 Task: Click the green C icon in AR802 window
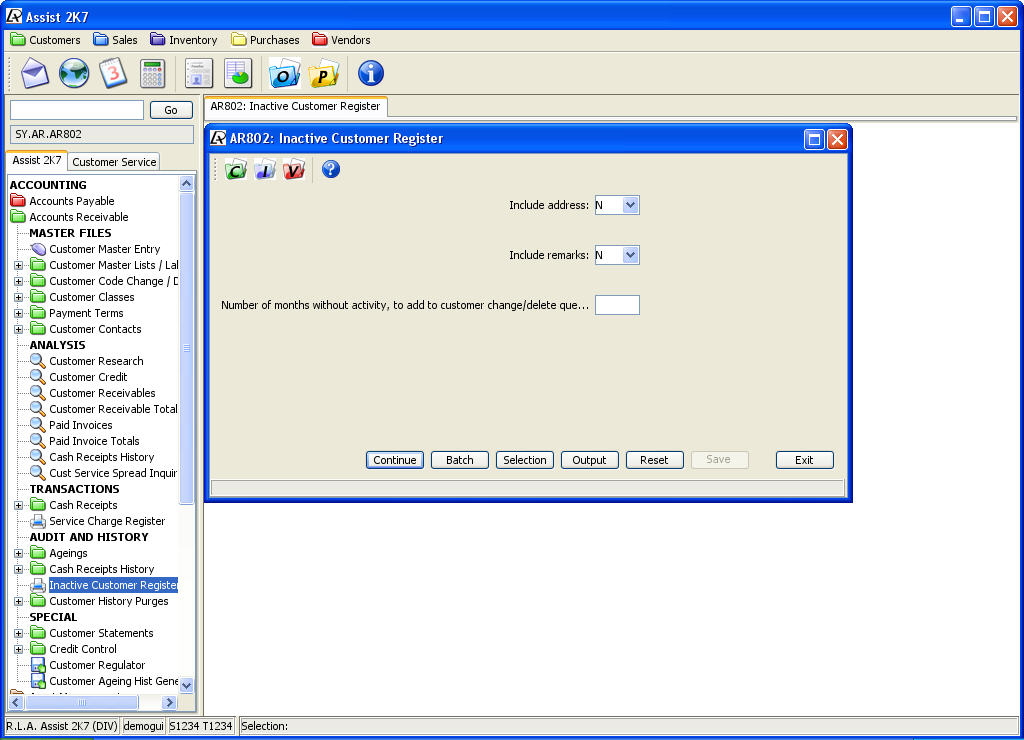pos(236,170)
